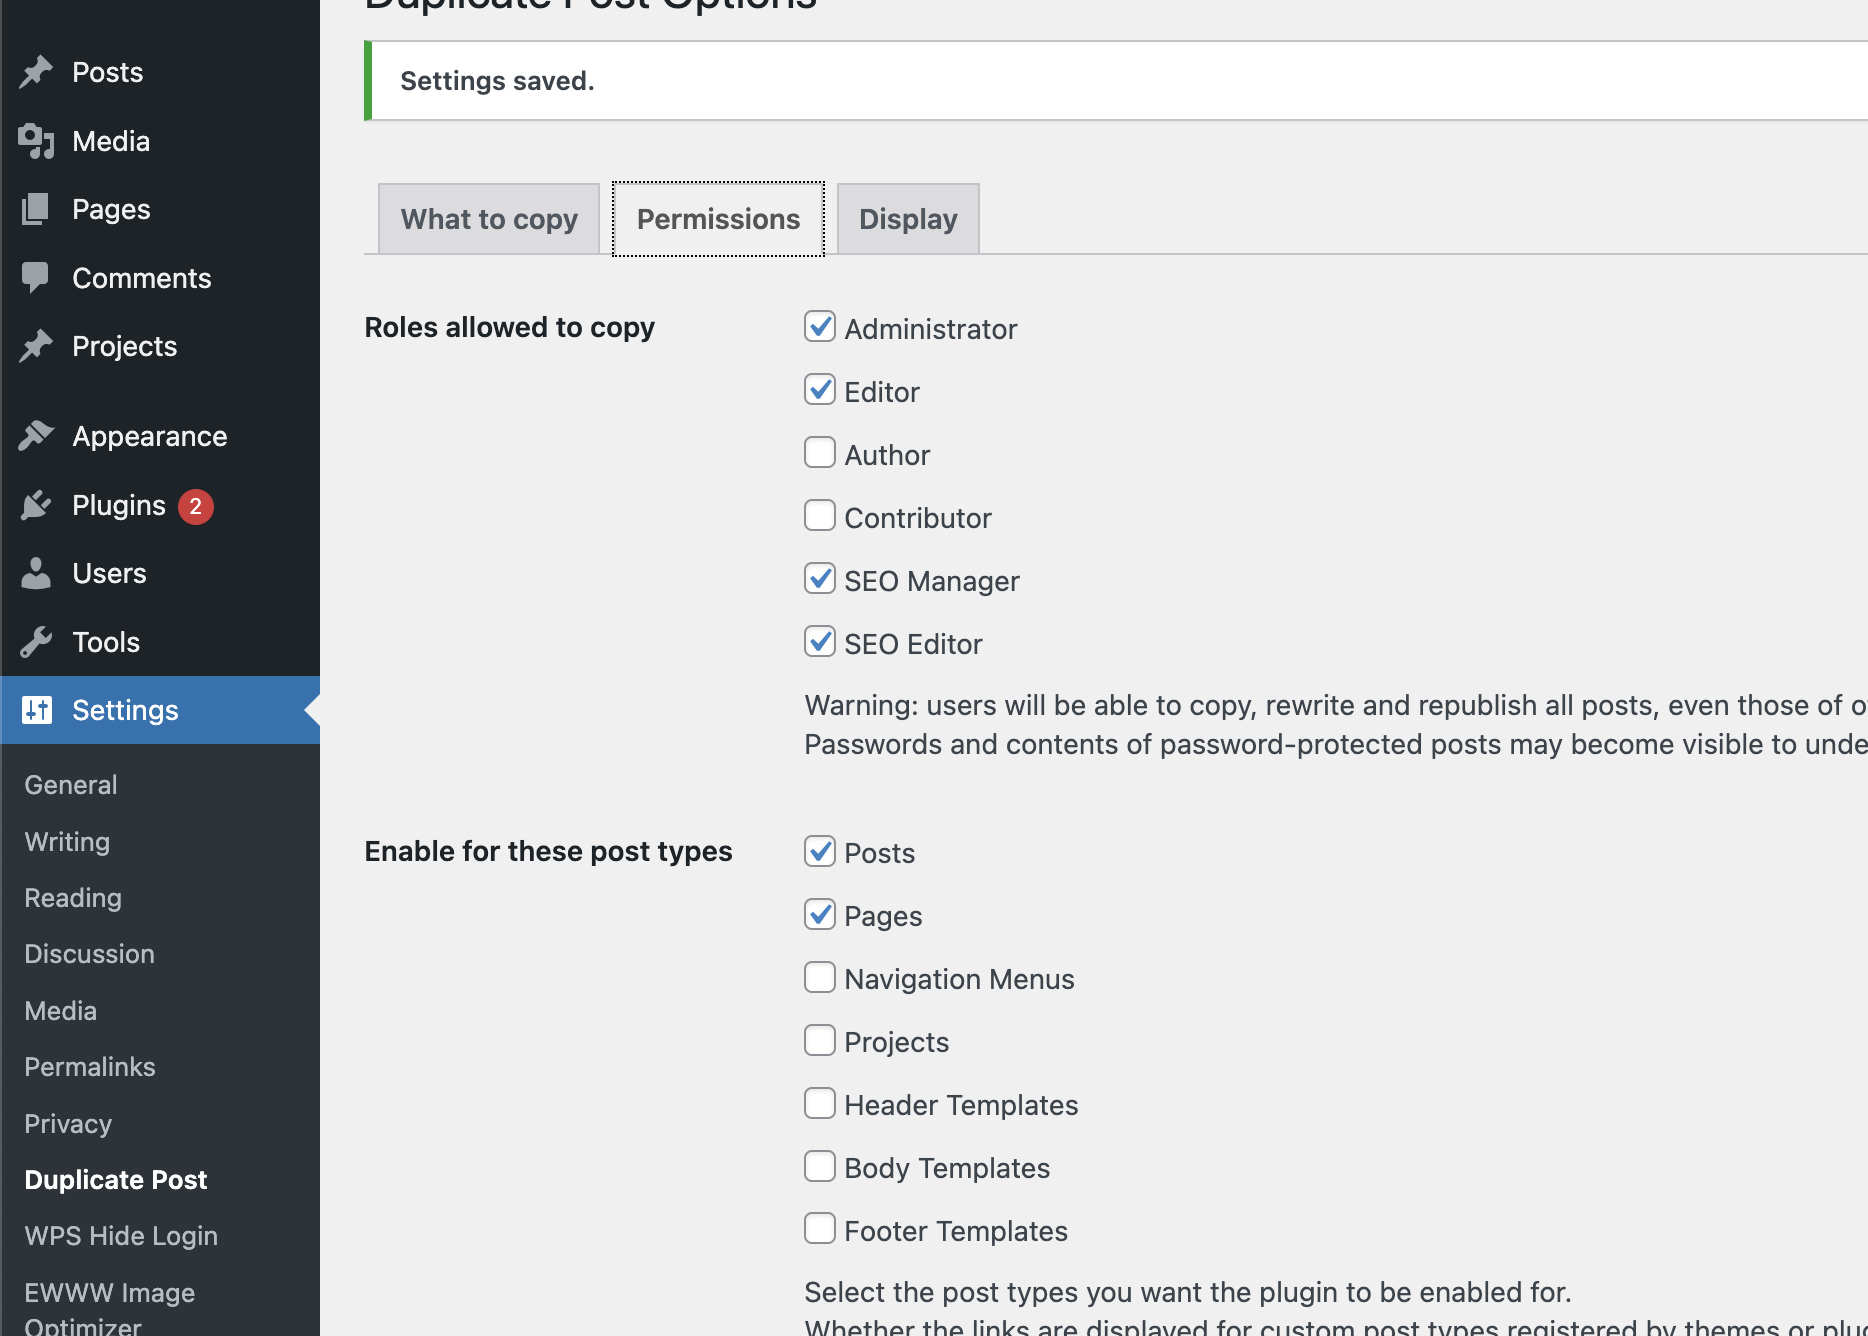This screenshot has height=1336, width=1868.
Task: Uncheck the SEO Manager role checkbox
Action: (820, 579)
